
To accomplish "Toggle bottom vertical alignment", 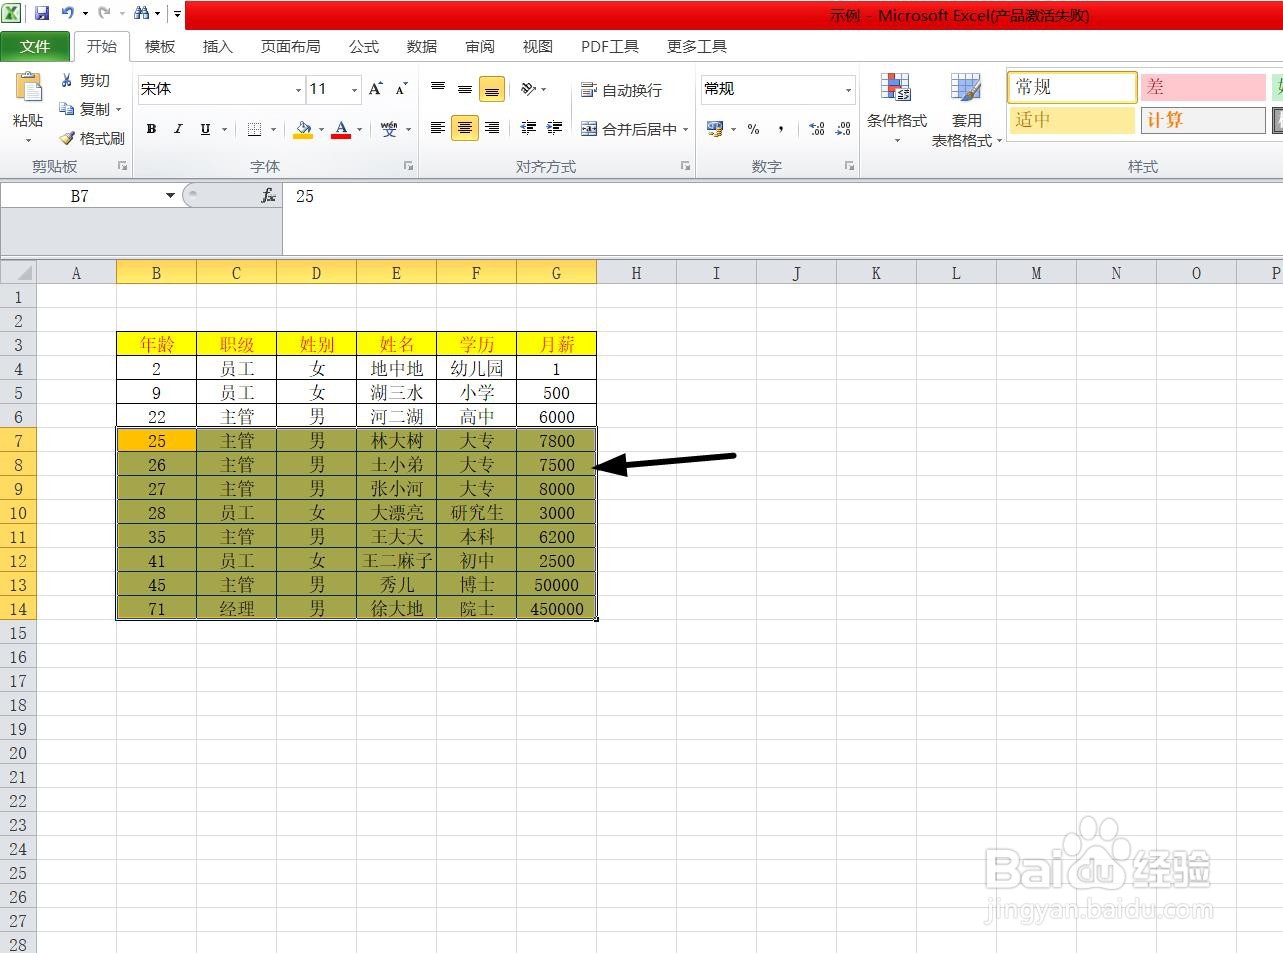I will (x=492, y=89).
